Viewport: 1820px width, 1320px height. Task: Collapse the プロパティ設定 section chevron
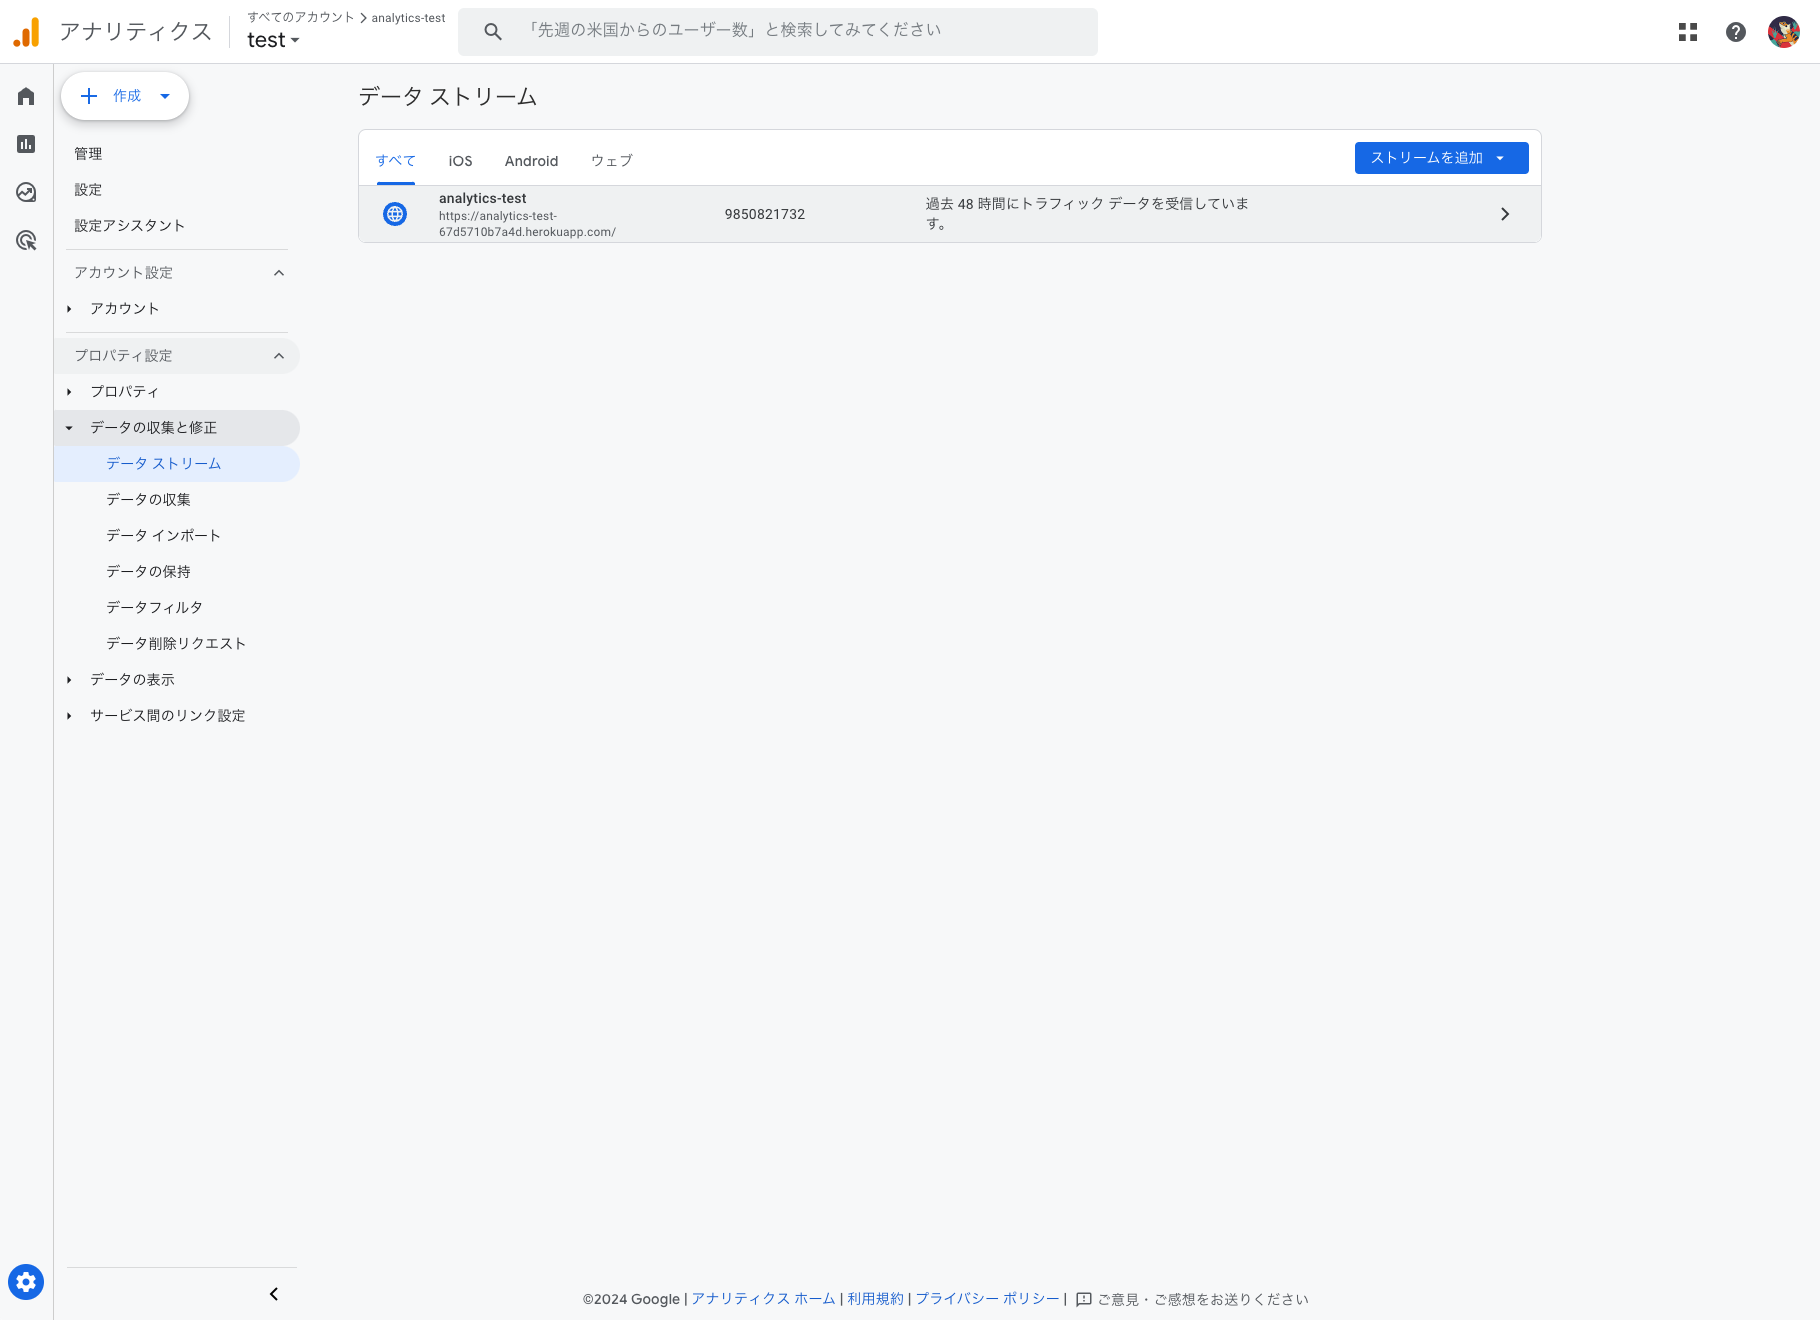[279, 355]
